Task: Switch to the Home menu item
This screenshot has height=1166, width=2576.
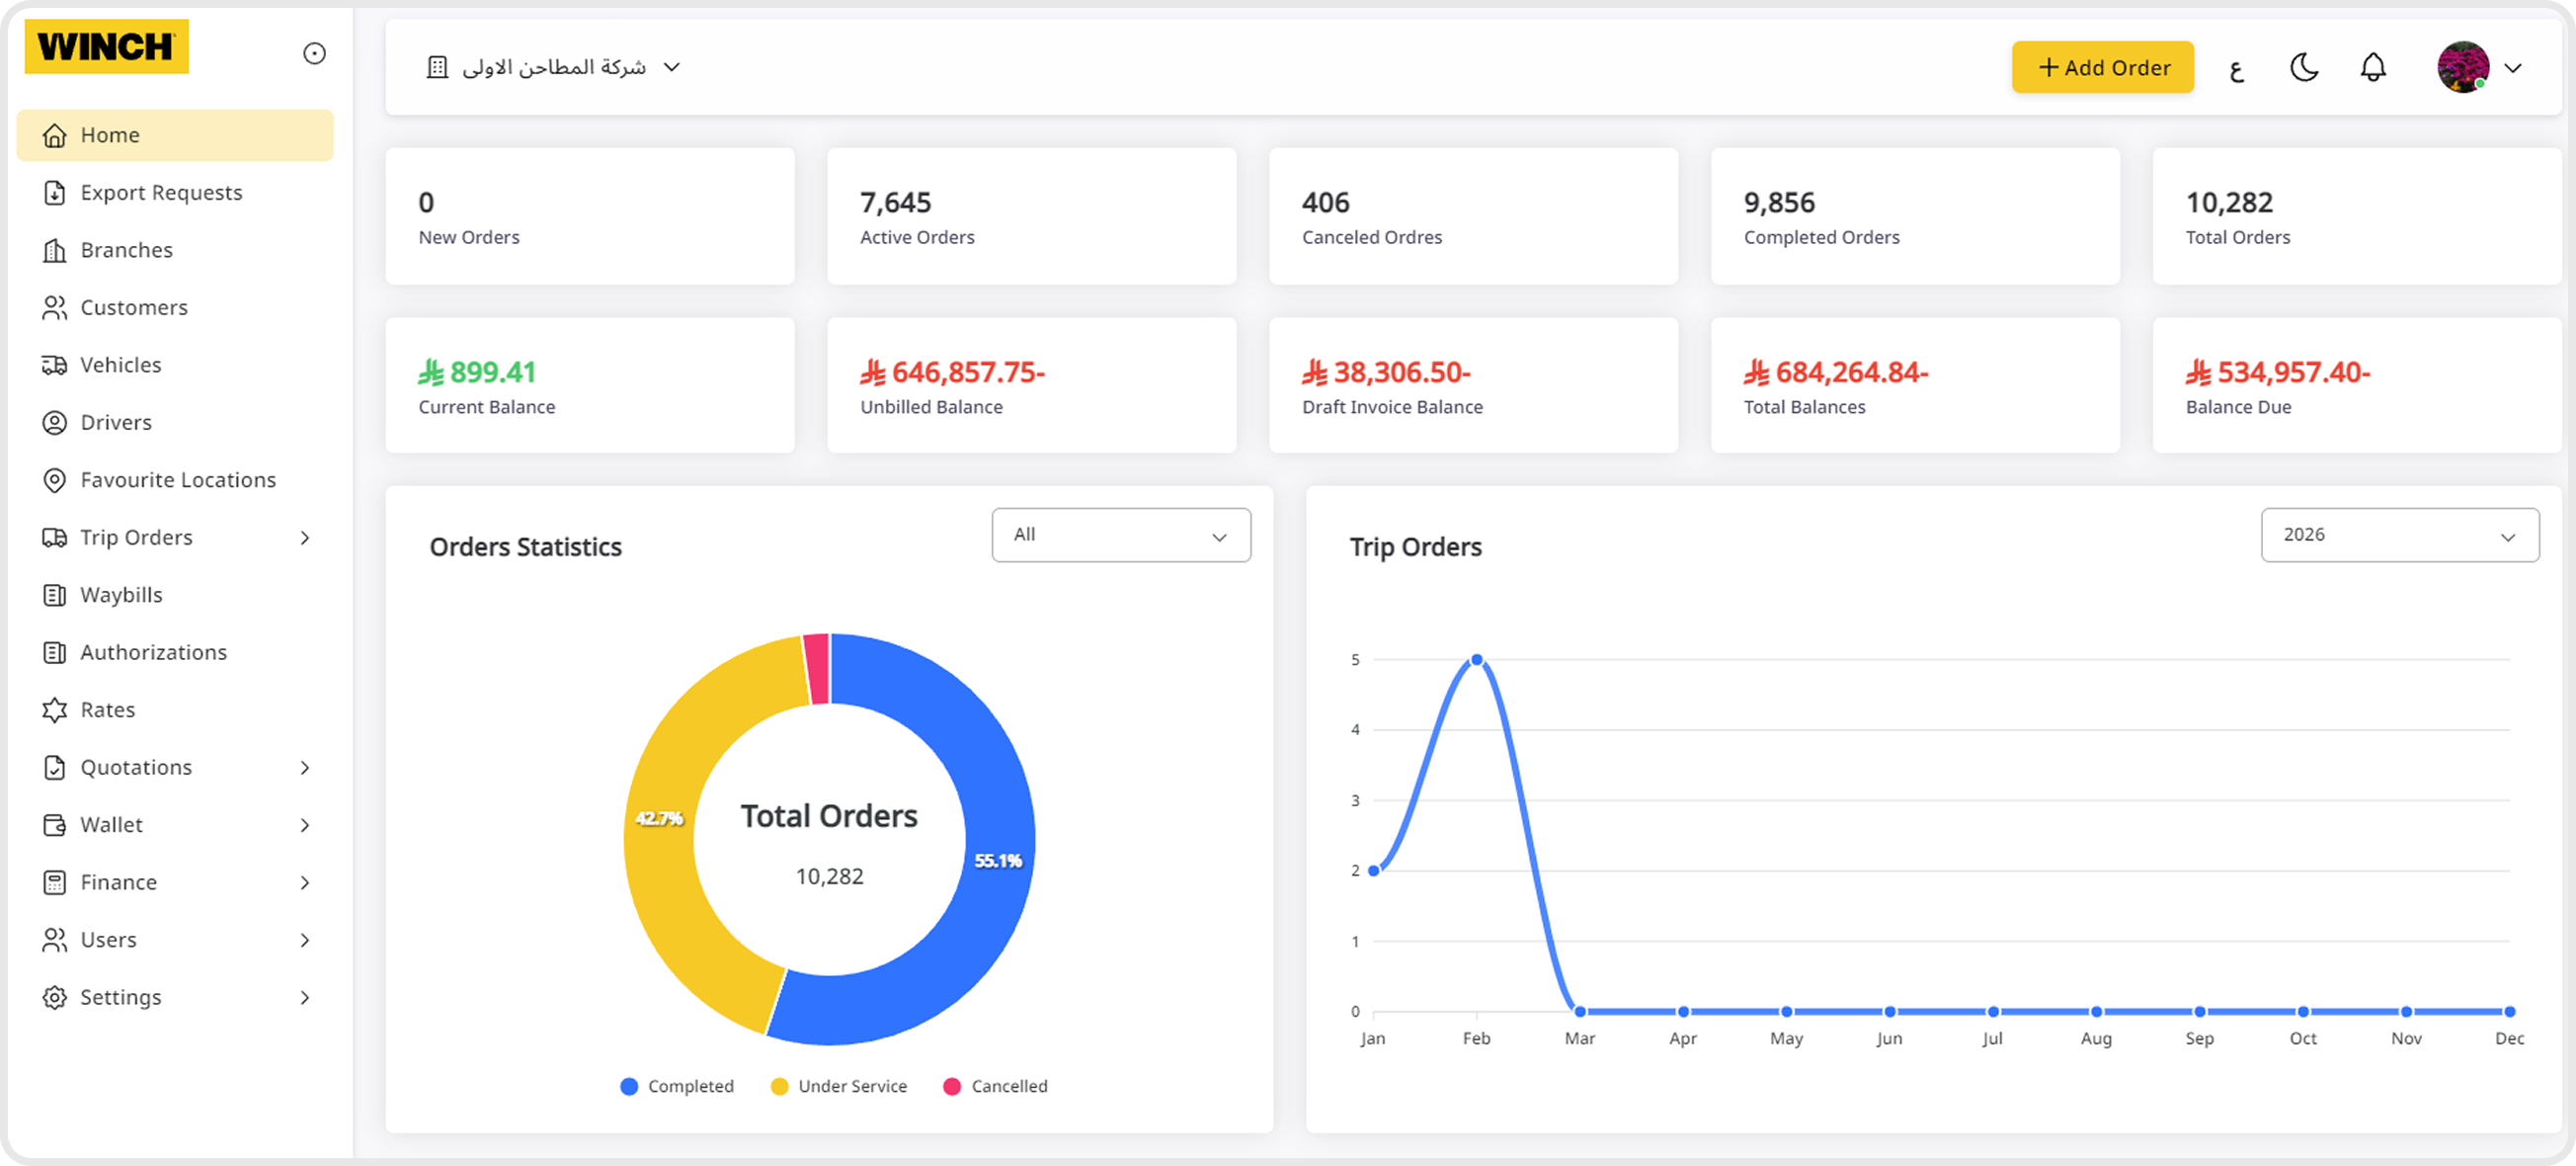Action: tap(110, 134)
